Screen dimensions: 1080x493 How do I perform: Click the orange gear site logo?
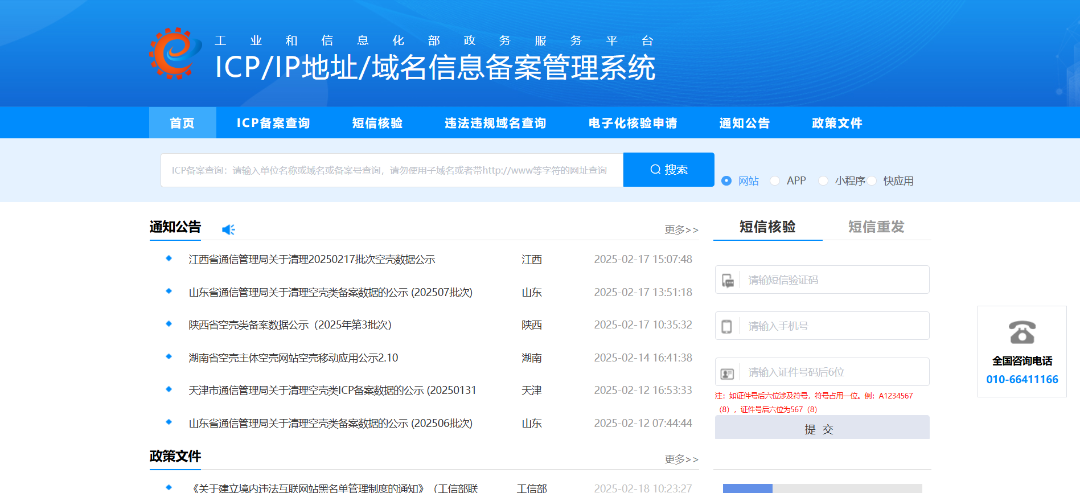coord(175,52)
